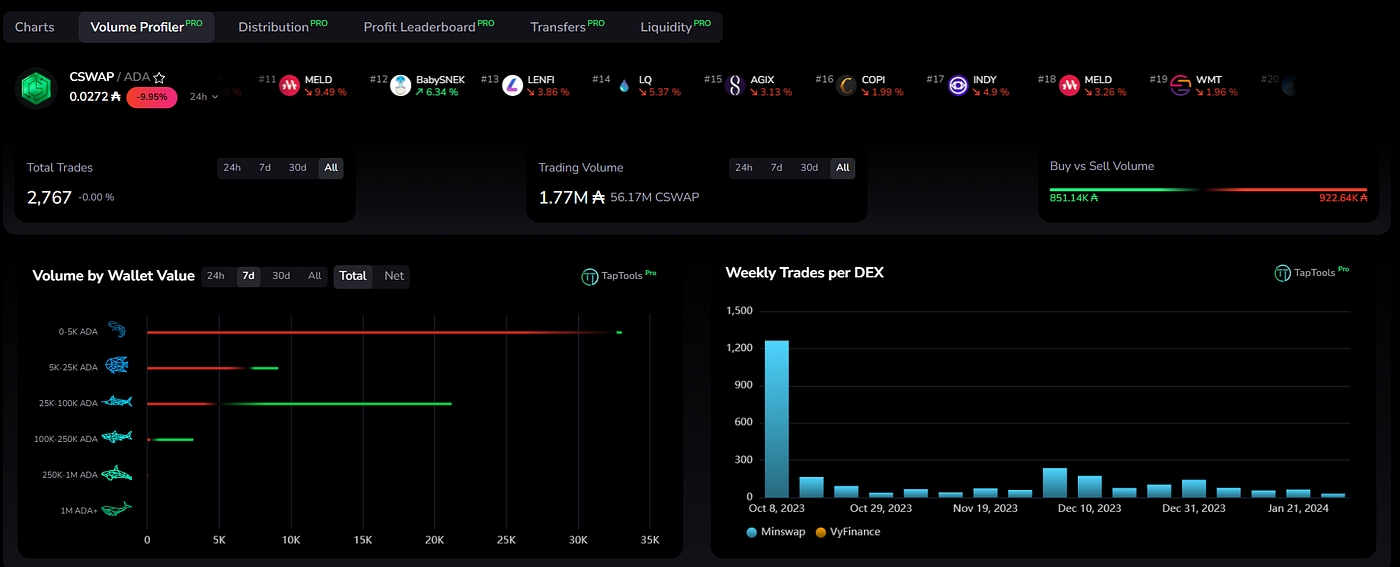Click the LENFI token logo
Image resolution: width=1400 pixels, height=567 pixels.
coord(512,86)
